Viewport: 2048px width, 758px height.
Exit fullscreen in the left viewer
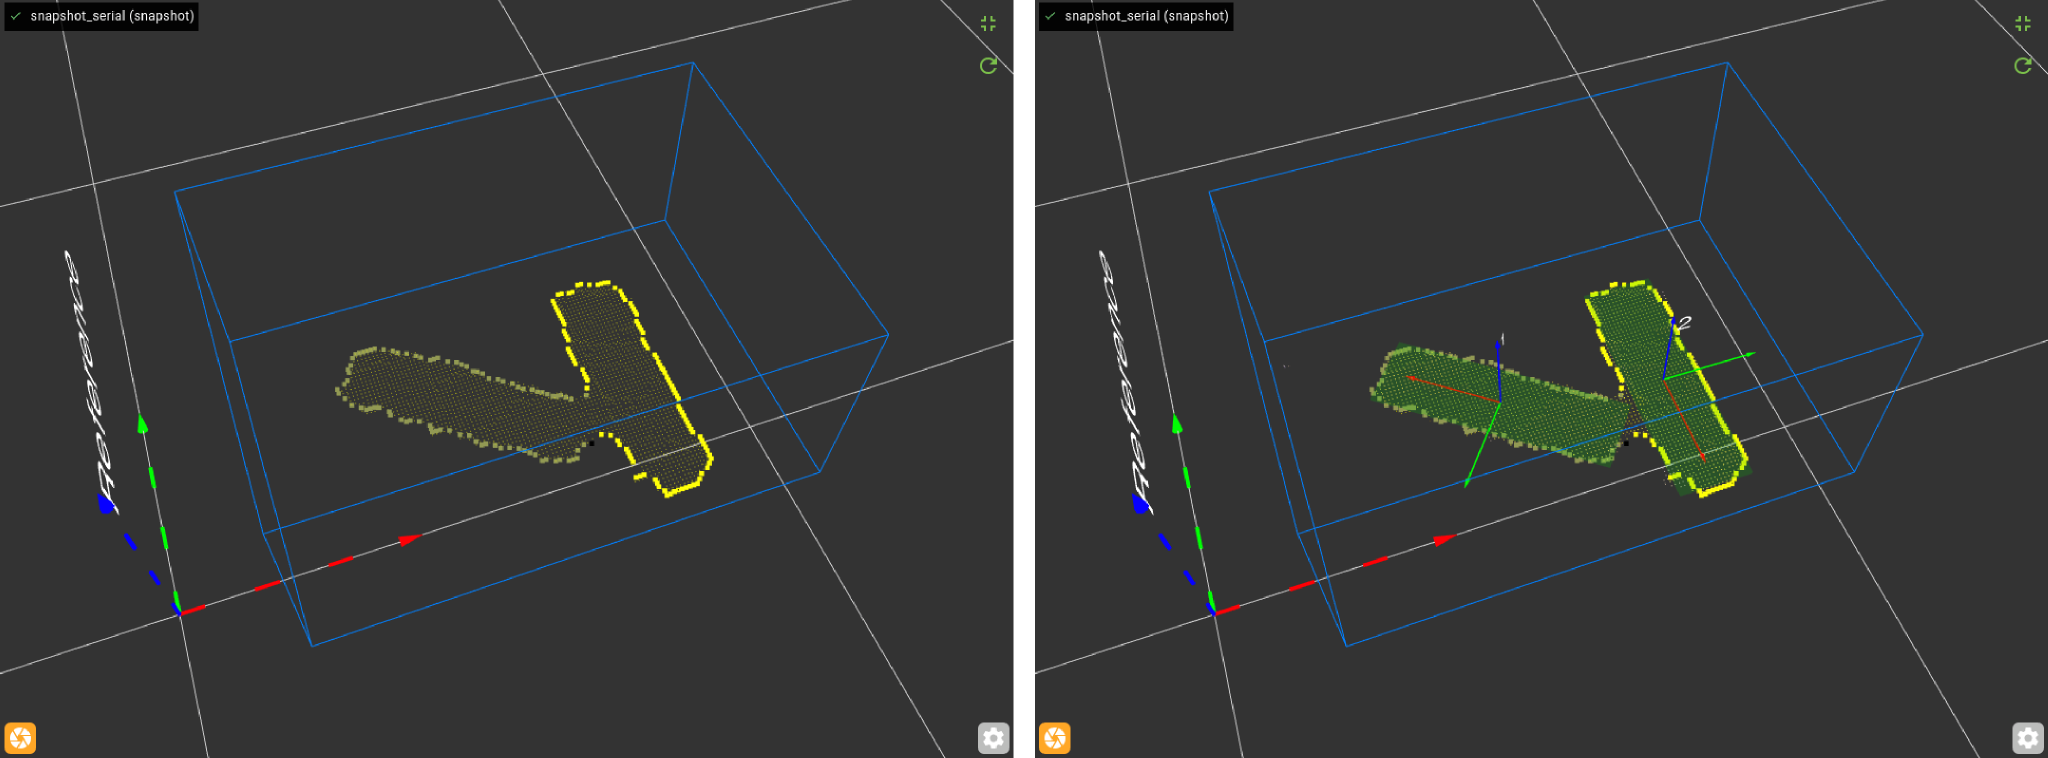pyautogui.click(x=988, y=24)
